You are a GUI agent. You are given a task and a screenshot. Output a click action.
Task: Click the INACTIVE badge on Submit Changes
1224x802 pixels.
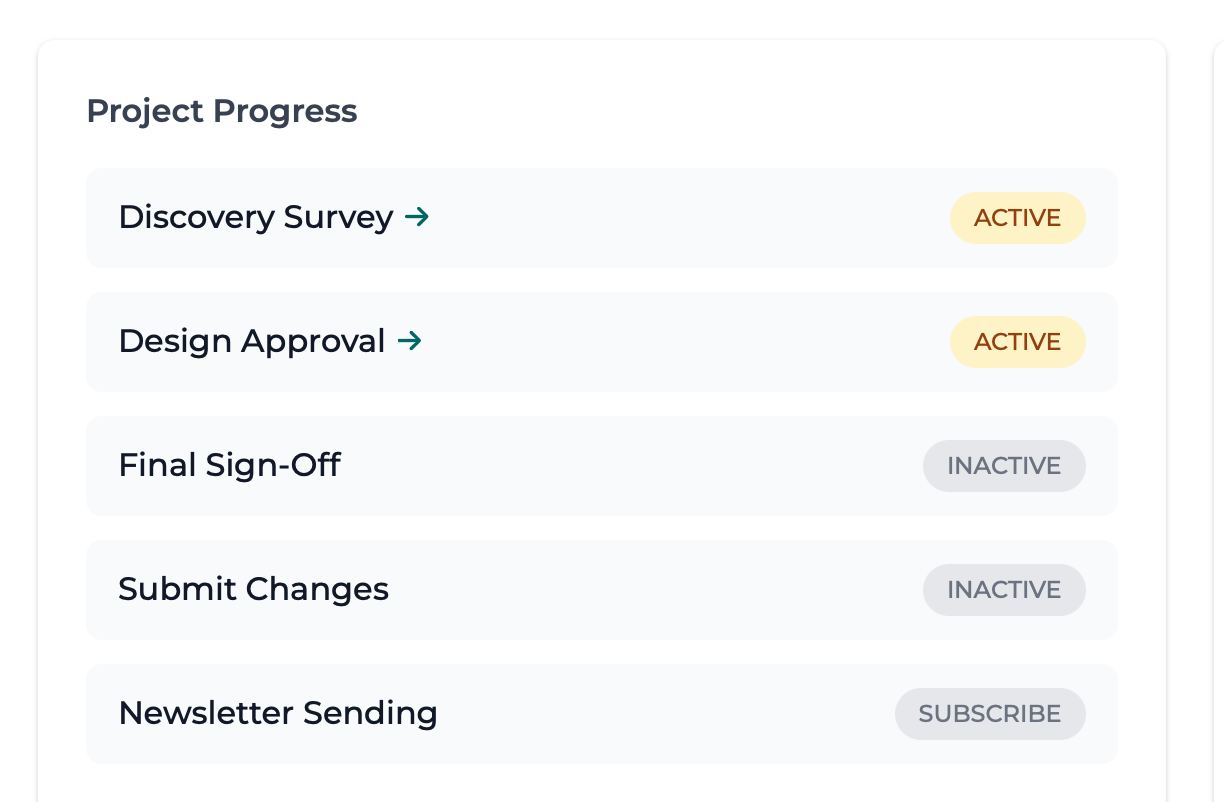pyautogui.click(x=1004, y=589)
